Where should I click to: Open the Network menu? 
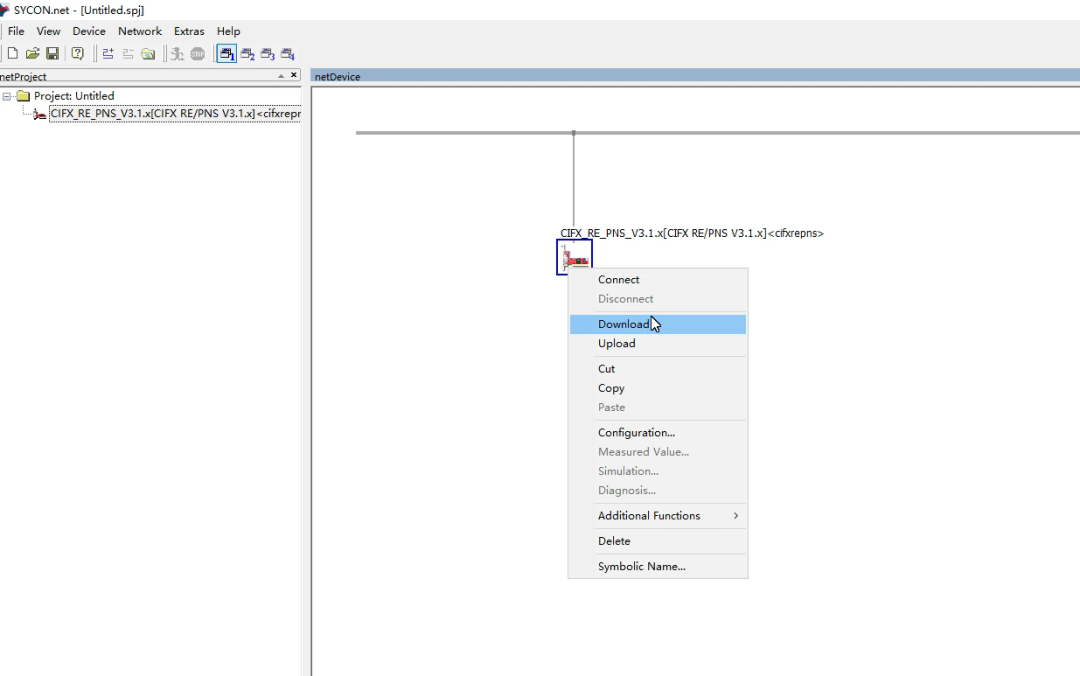pos(139,31)
